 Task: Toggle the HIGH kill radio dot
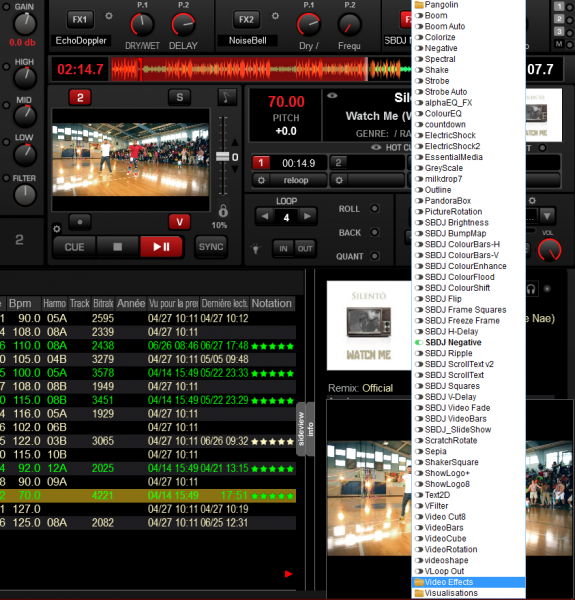(6, 67)
